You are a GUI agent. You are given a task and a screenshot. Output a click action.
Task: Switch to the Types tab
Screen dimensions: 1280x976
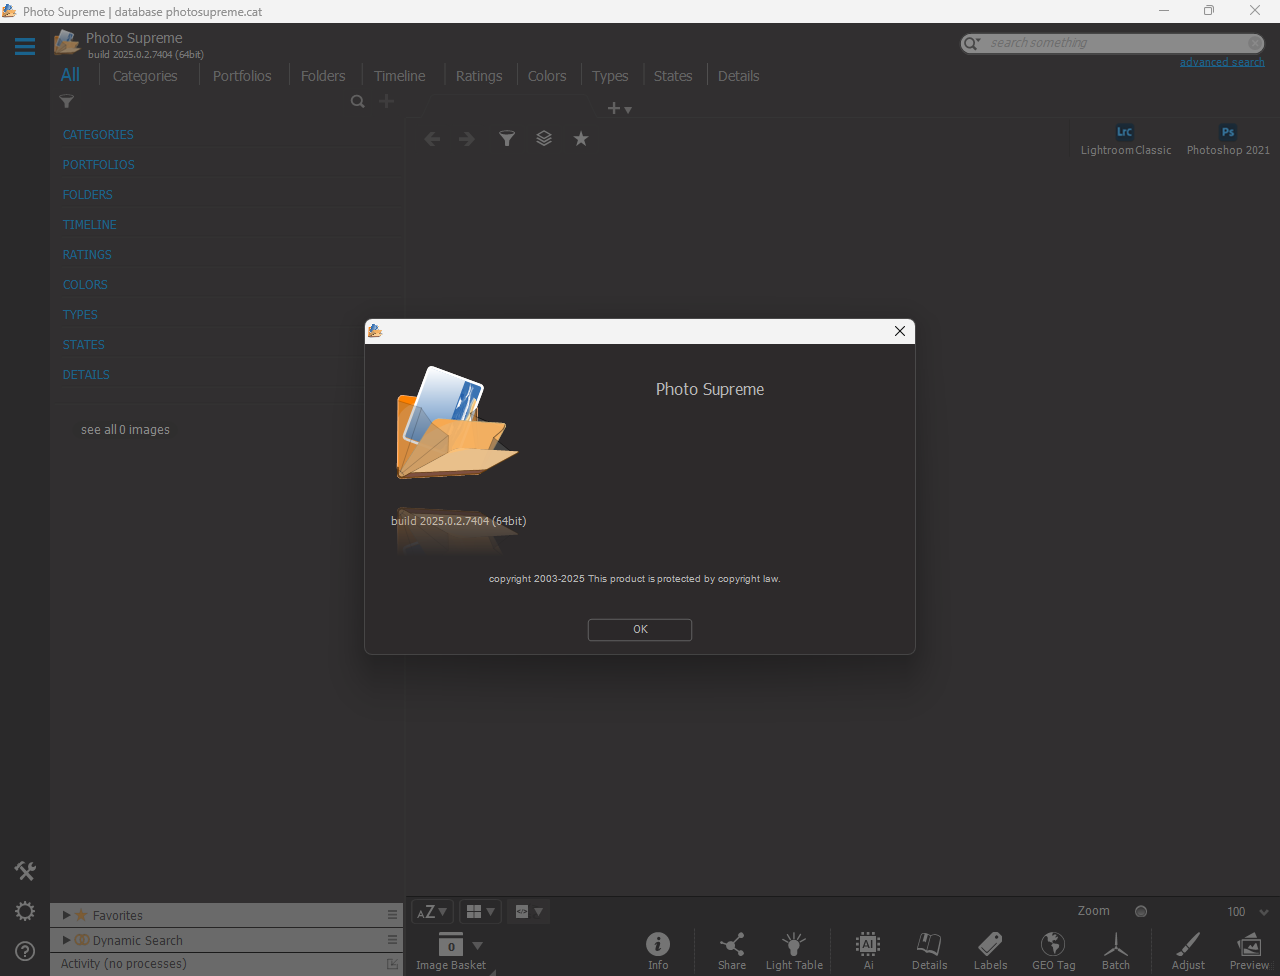610,76
